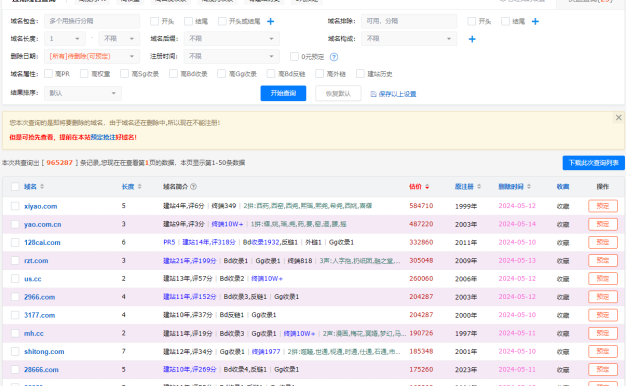The image size is (626, 386).
Task: Click 收藏 for the mh.cc row
Action: tap(563, 333)
